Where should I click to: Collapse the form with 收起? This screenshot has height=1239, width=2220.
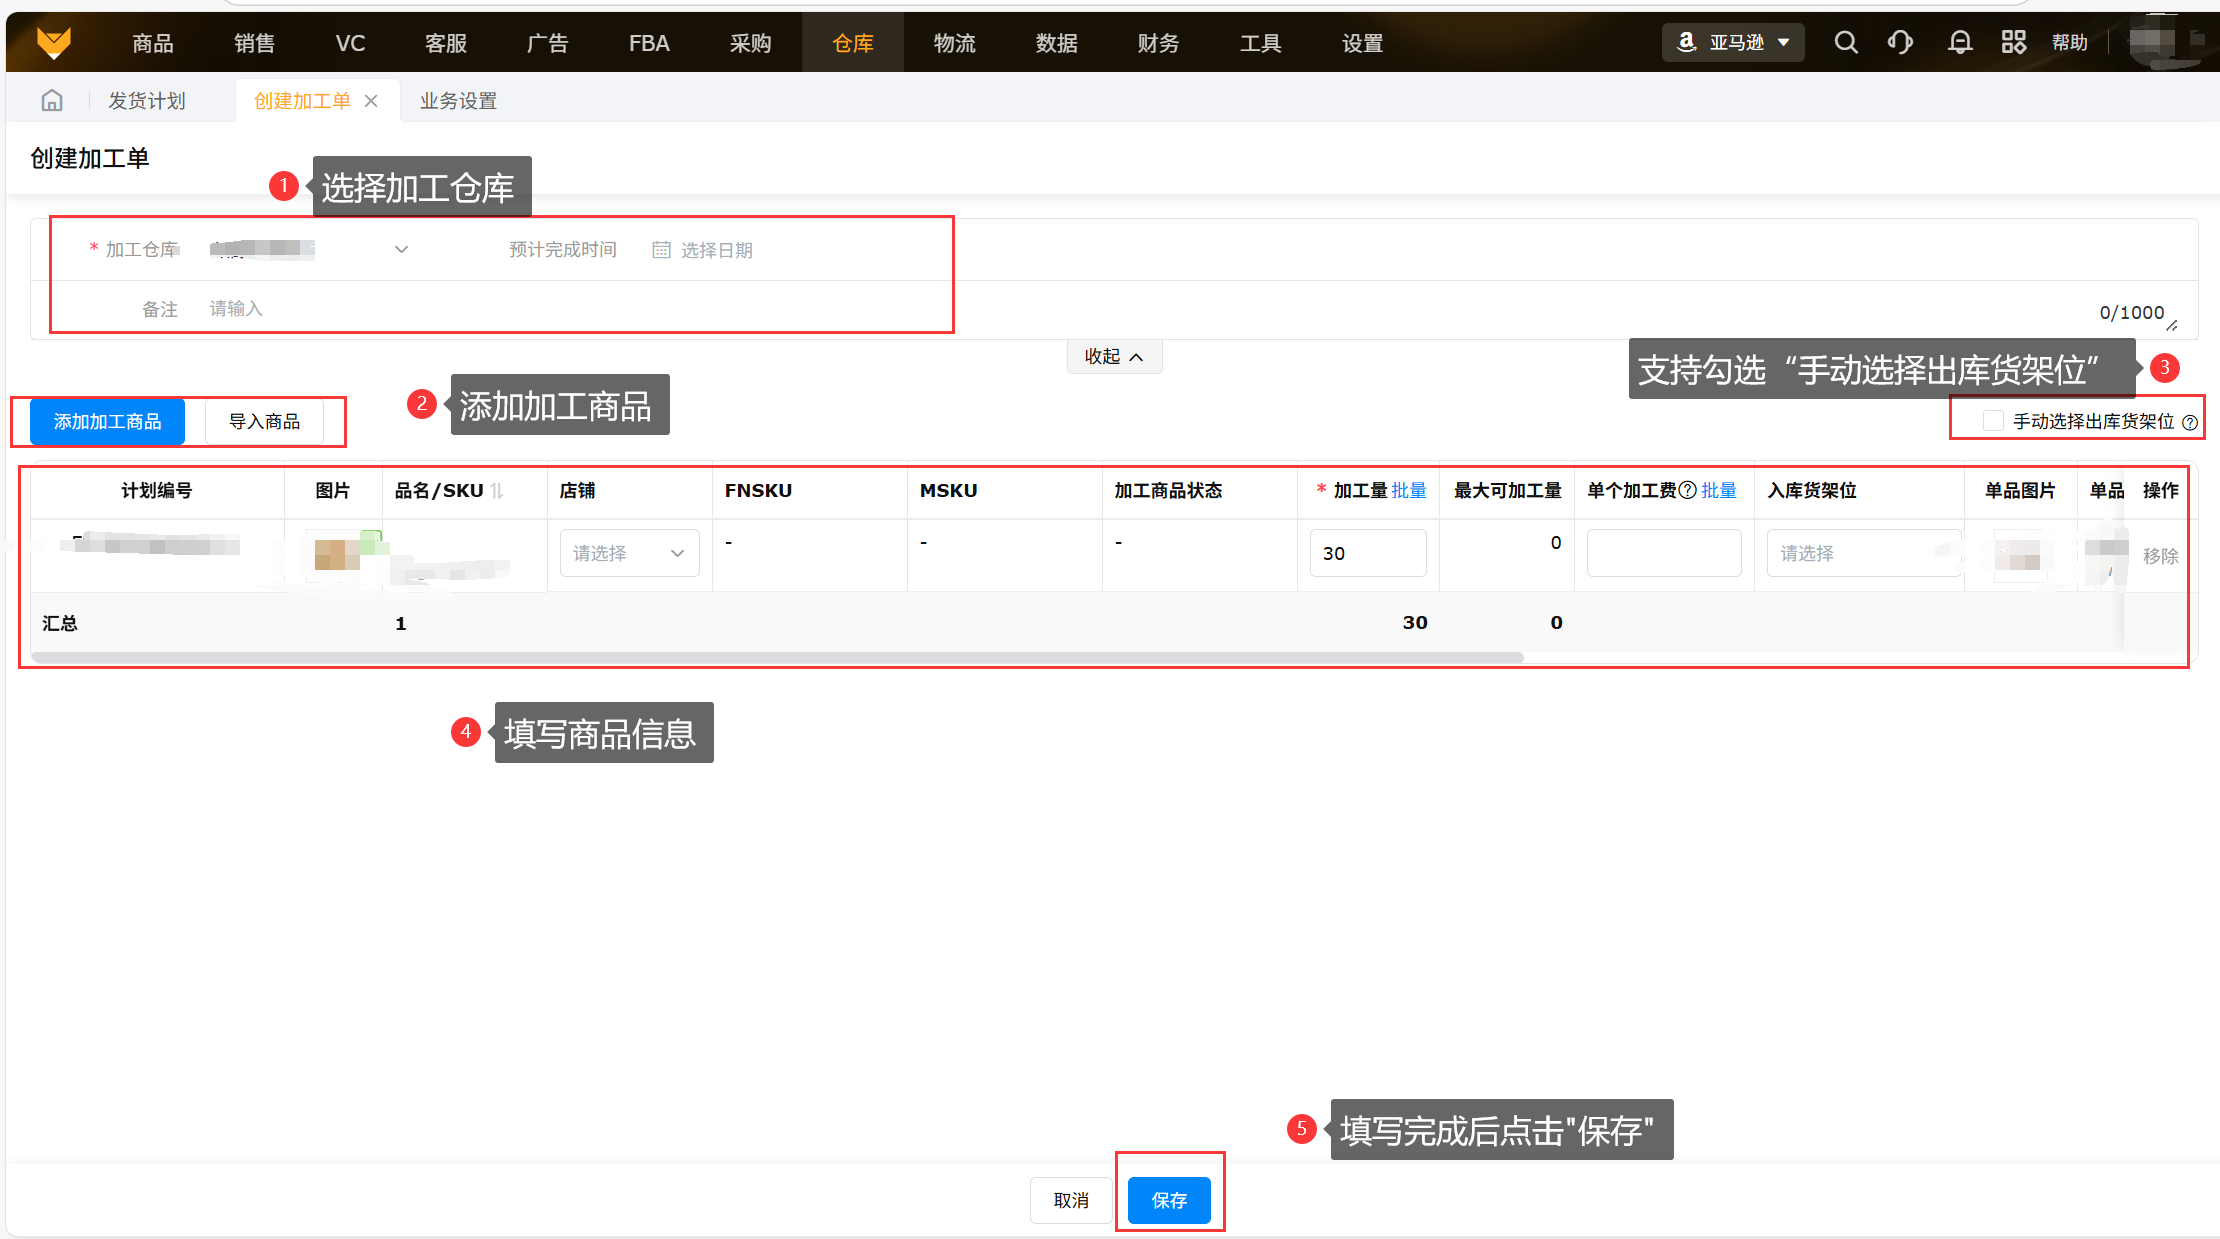(x=1113, y=357)
